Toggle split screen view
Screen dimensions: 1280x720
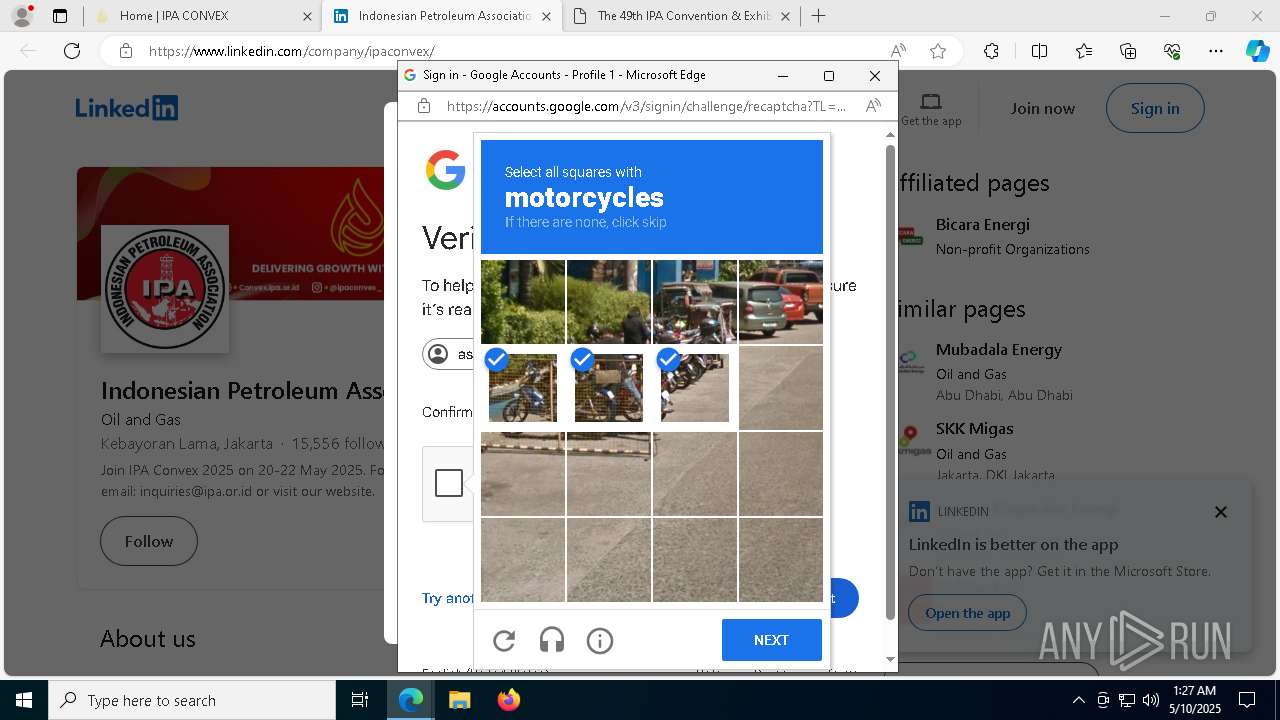pyautogui.click(x=1039, y=51)
